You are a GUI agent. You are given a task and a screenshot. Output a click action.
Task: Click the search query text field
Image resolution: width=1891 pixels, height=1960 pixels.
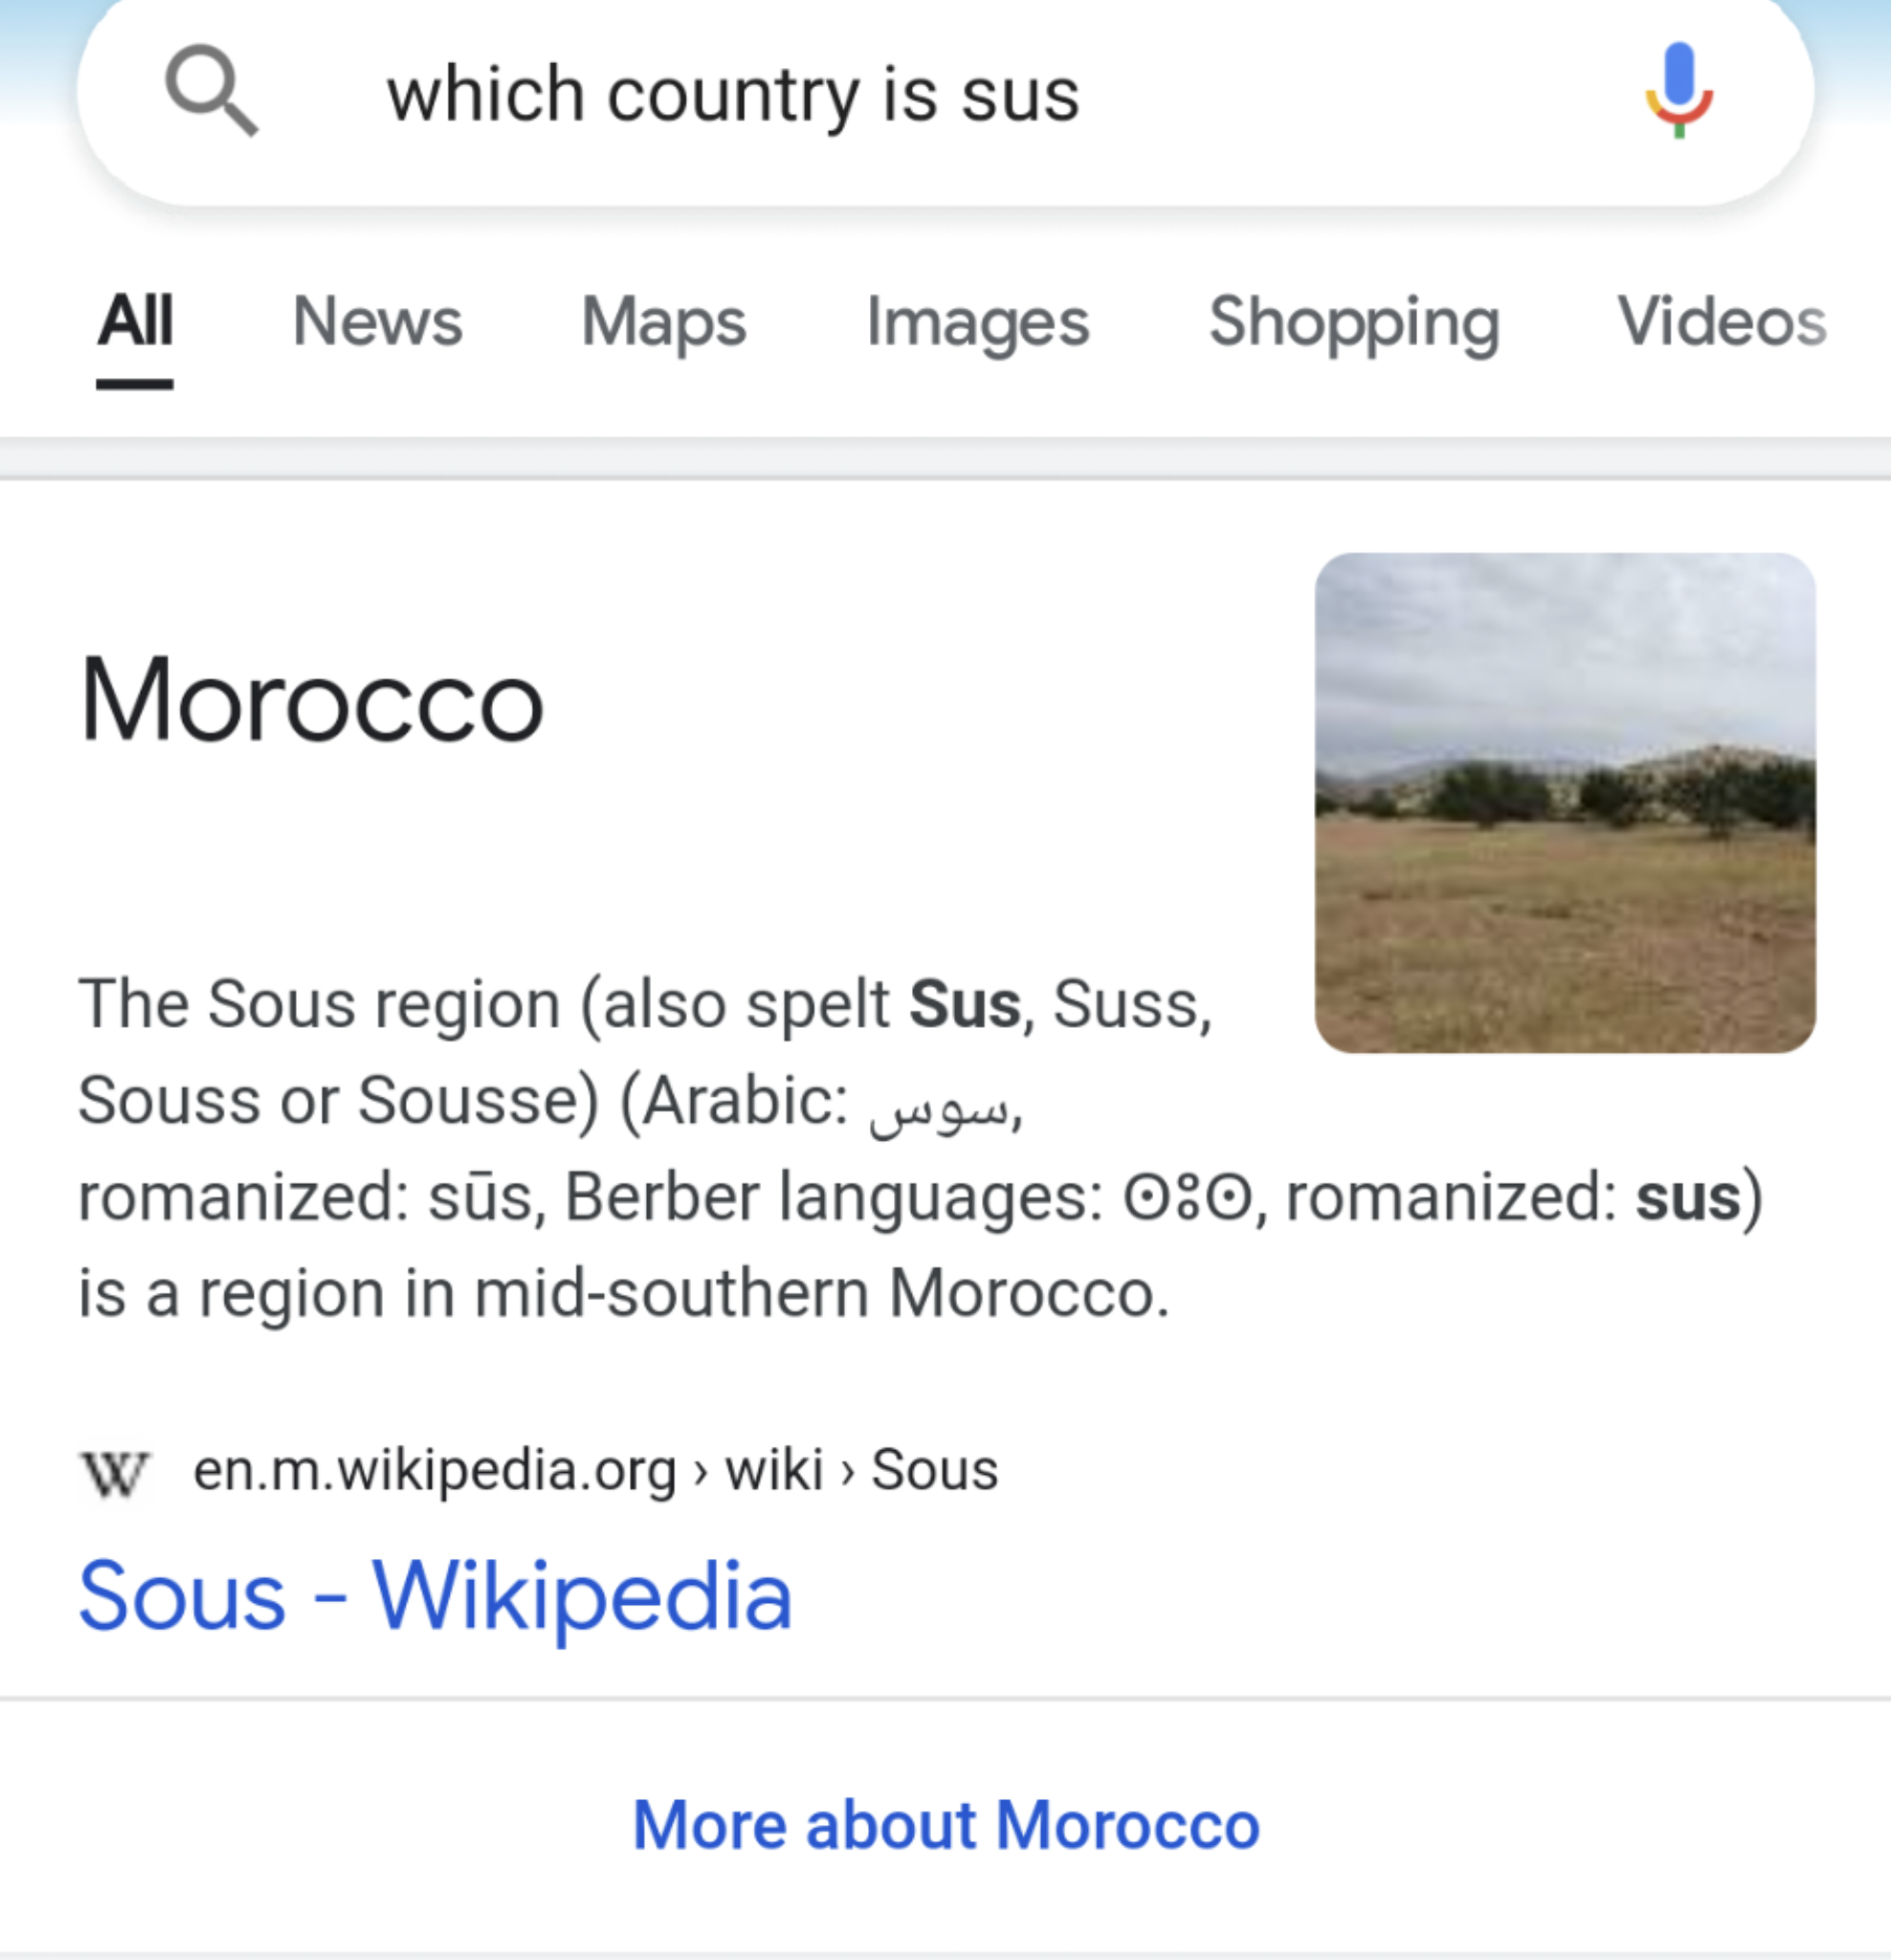(x=735, y=95)
